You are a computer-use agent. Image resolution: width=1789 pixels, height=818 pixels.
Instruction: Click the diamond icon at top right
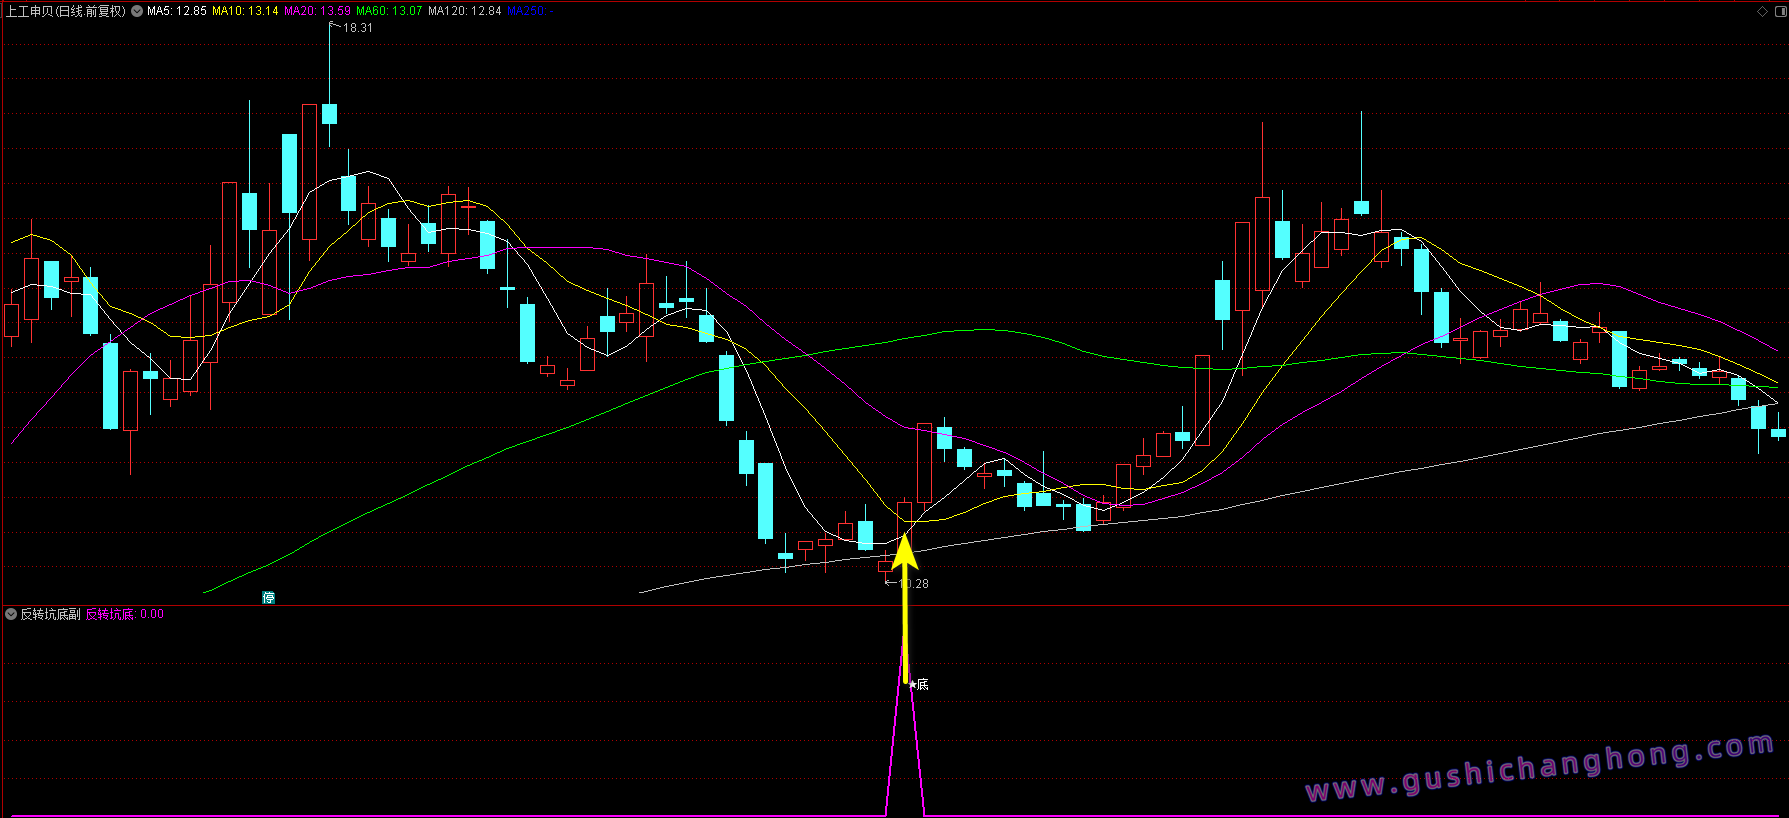click(x=1762, y=12)
